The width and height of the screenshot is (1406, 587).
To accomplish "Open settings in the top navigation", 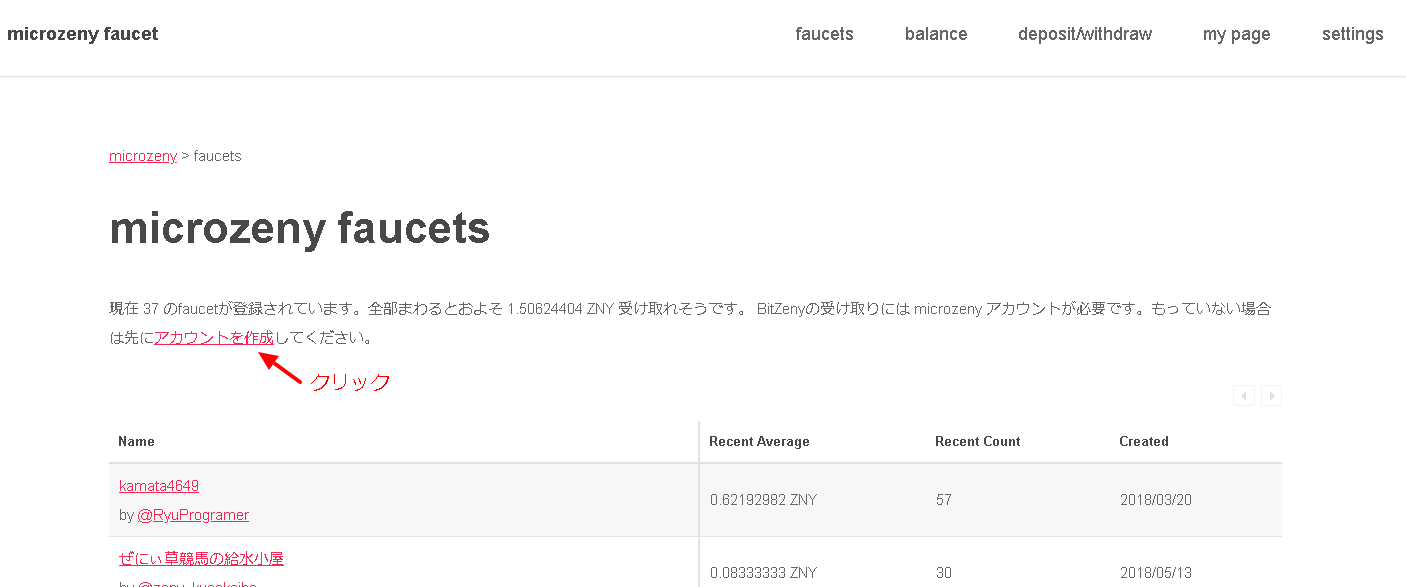I will coord(1352,34).
